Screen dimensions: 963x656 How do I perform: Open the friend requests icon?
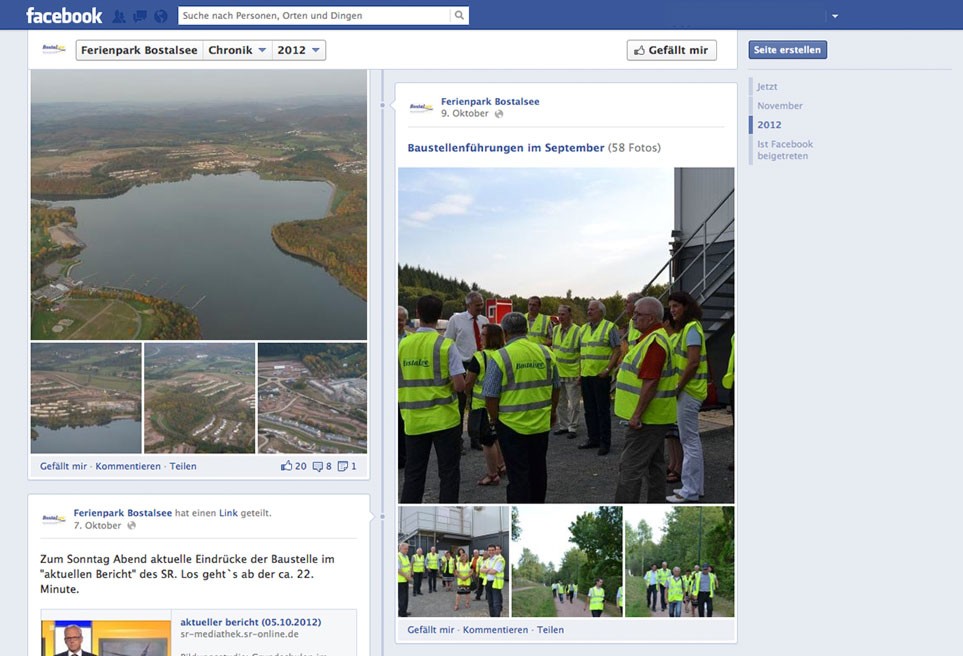(x=119, y=16)
